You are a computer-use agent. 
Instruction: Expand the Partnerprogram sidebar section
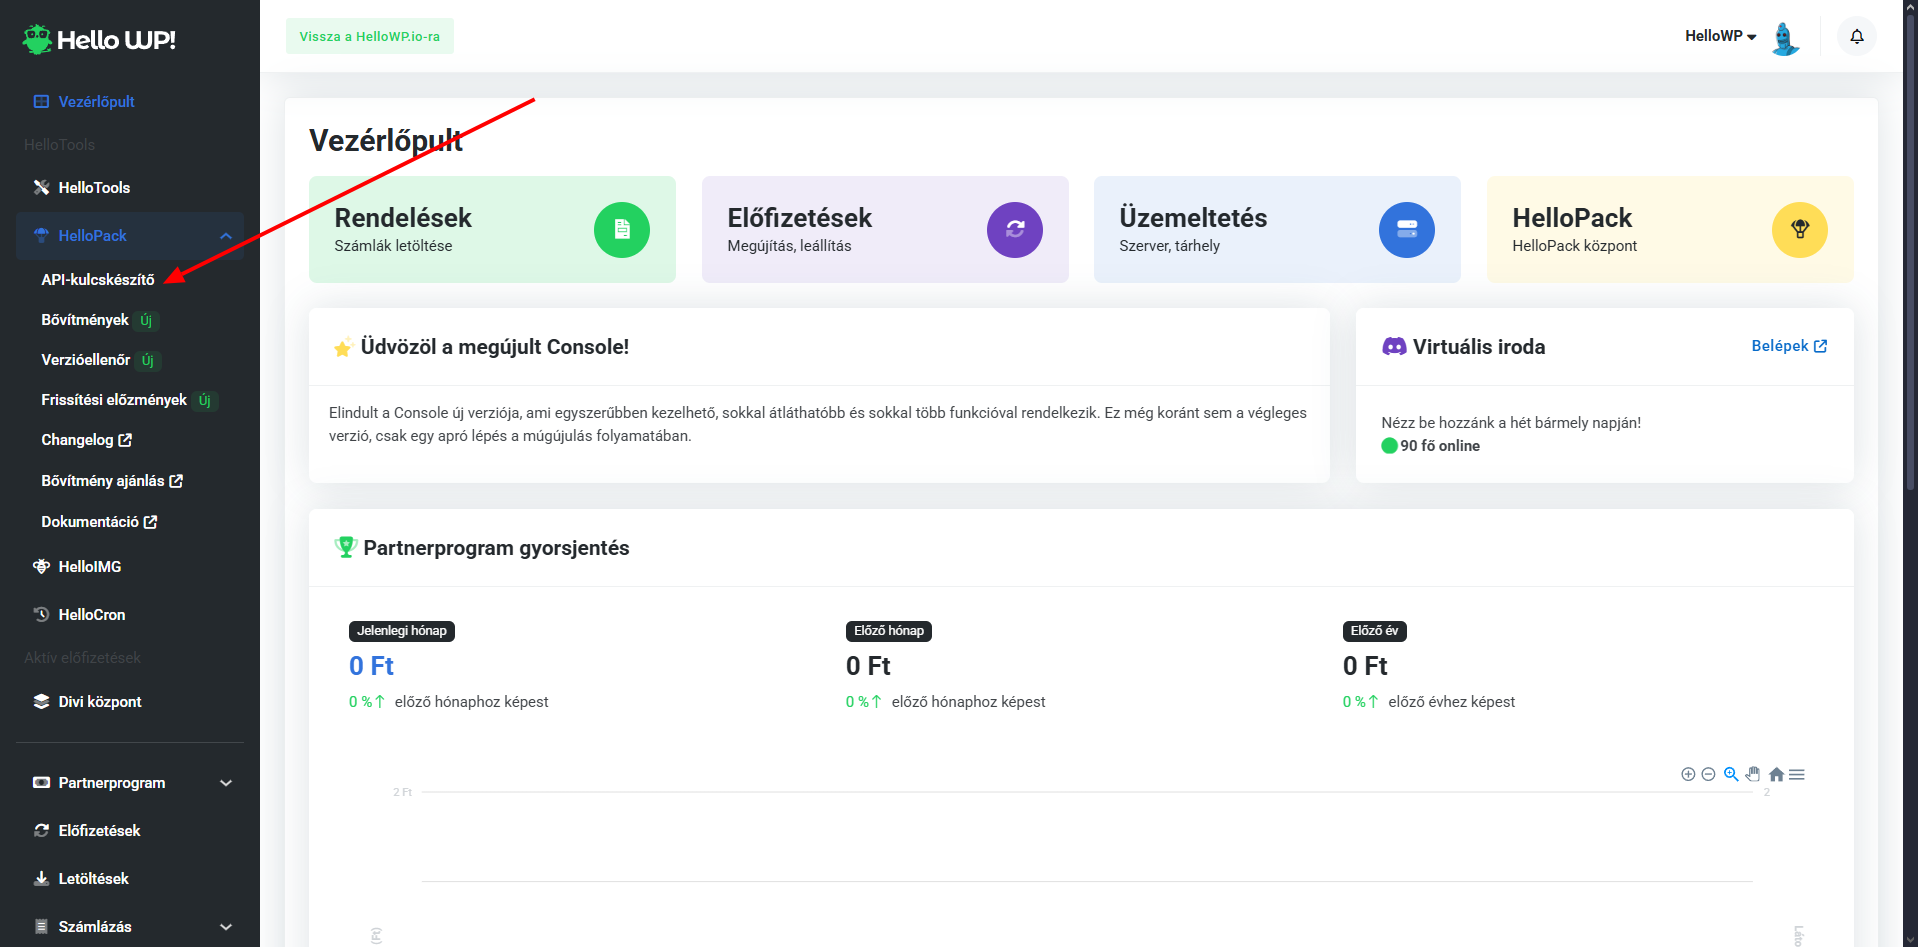click(226, 783)
